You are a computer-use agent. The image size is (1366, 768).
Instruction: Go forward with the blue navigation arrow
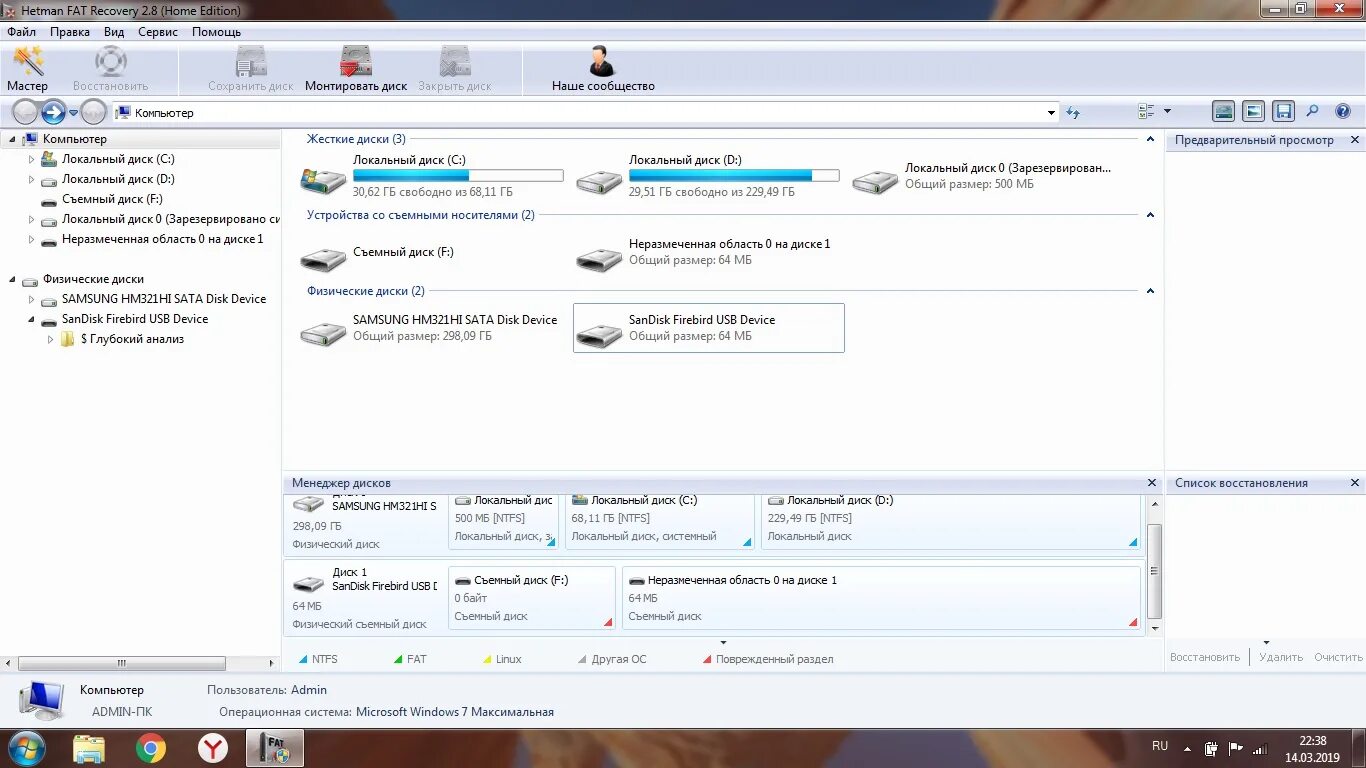[53, 112]
